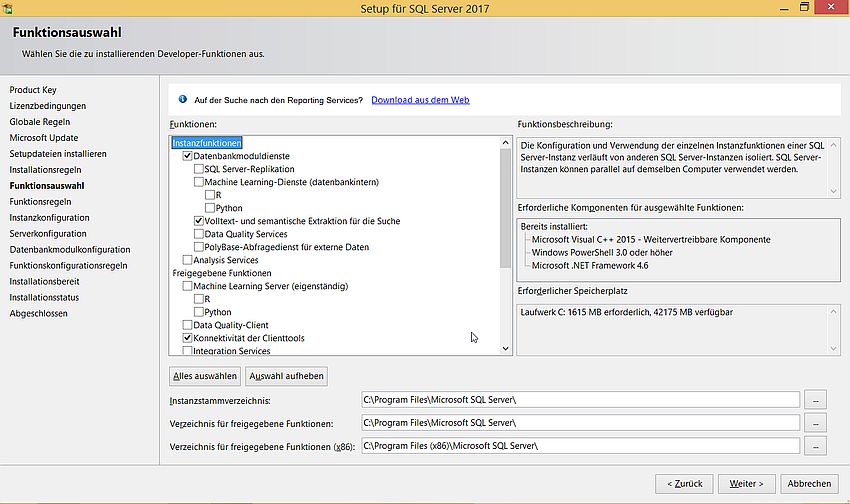The height and width of the screenshot is (504, 850).
Task: Select the Installationsstatus step
Action: coord(44,298)
